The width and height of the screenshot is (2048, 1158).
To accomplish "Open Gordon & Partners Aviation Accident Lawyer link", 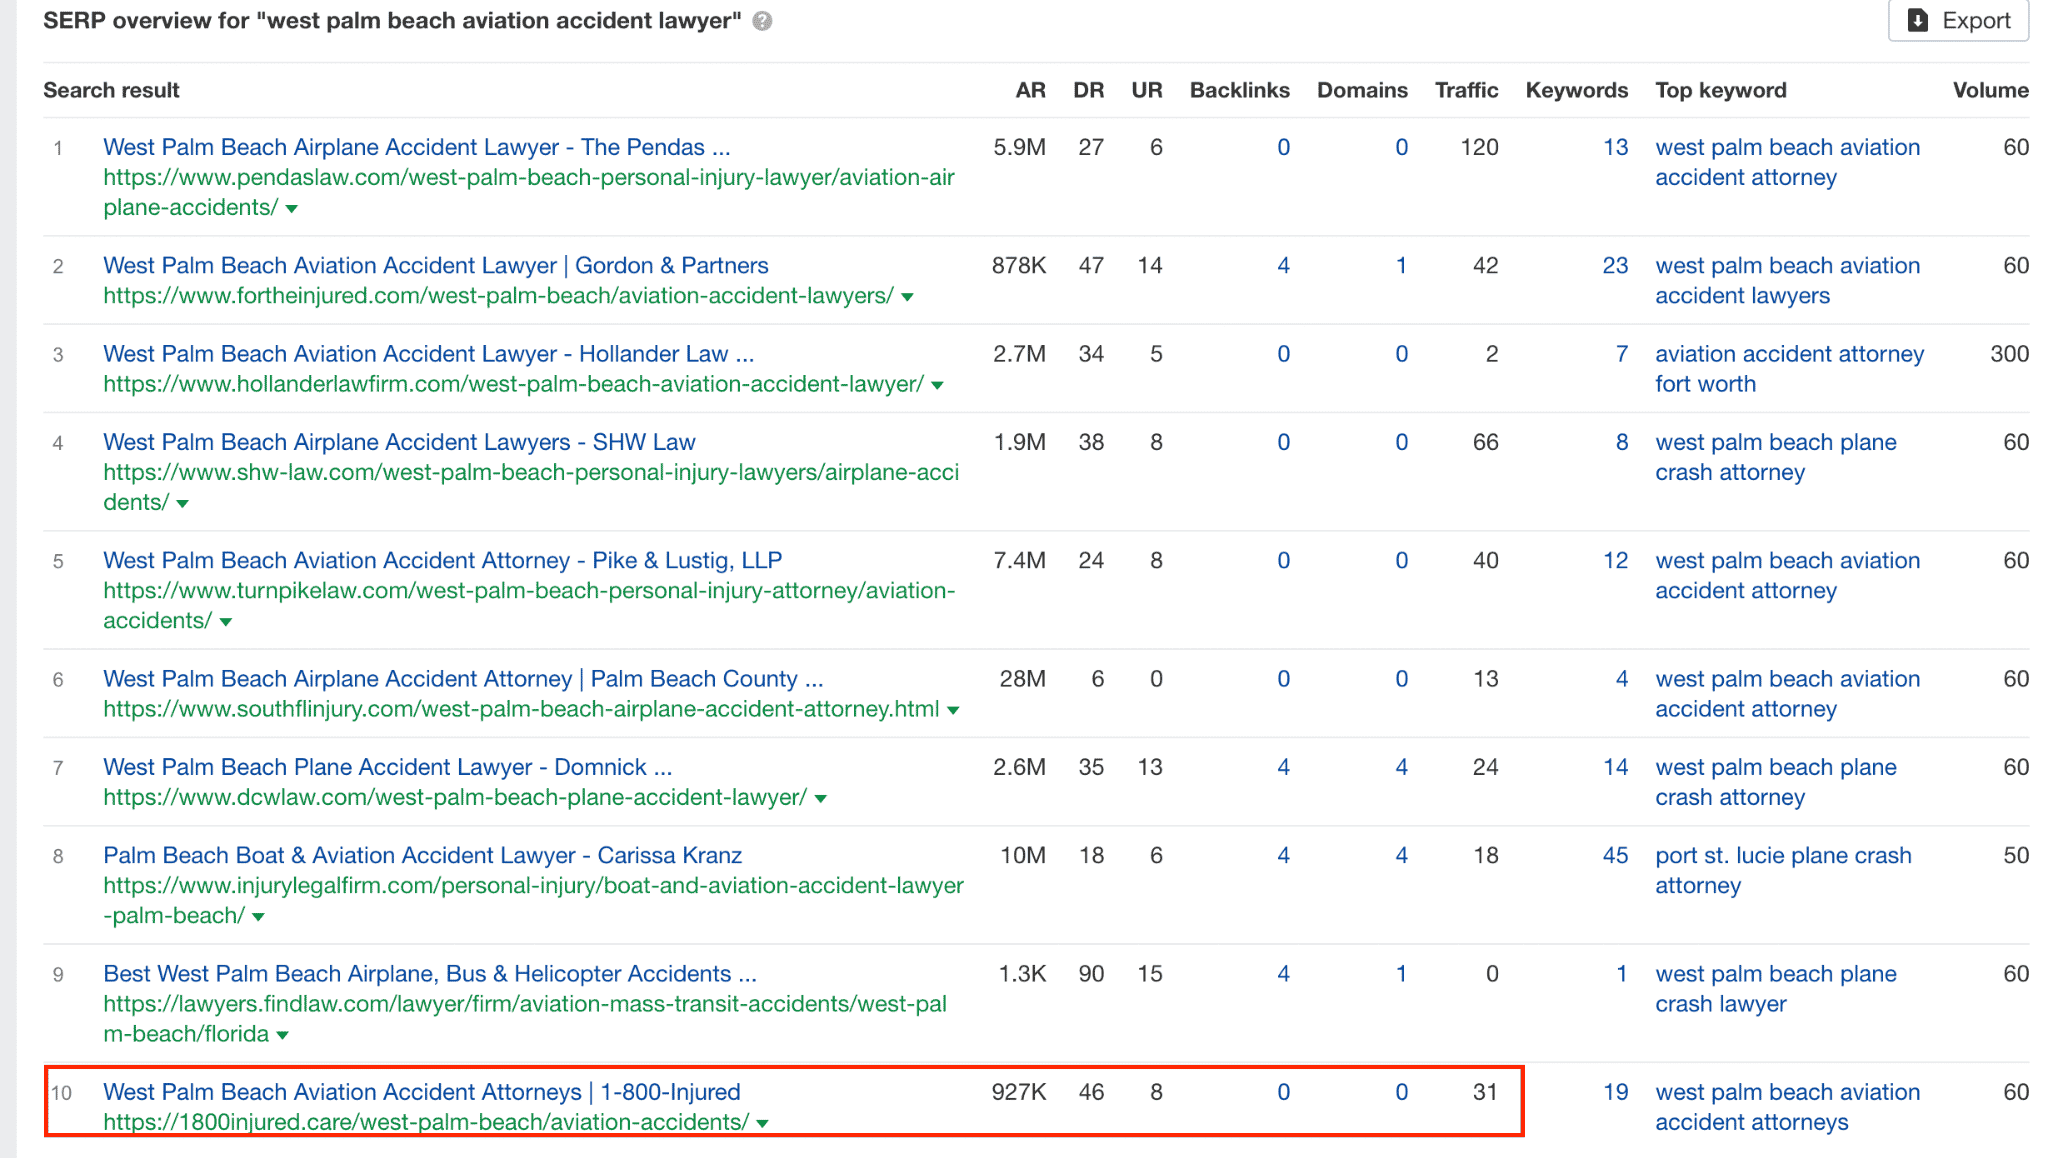I will pos(436,265).
